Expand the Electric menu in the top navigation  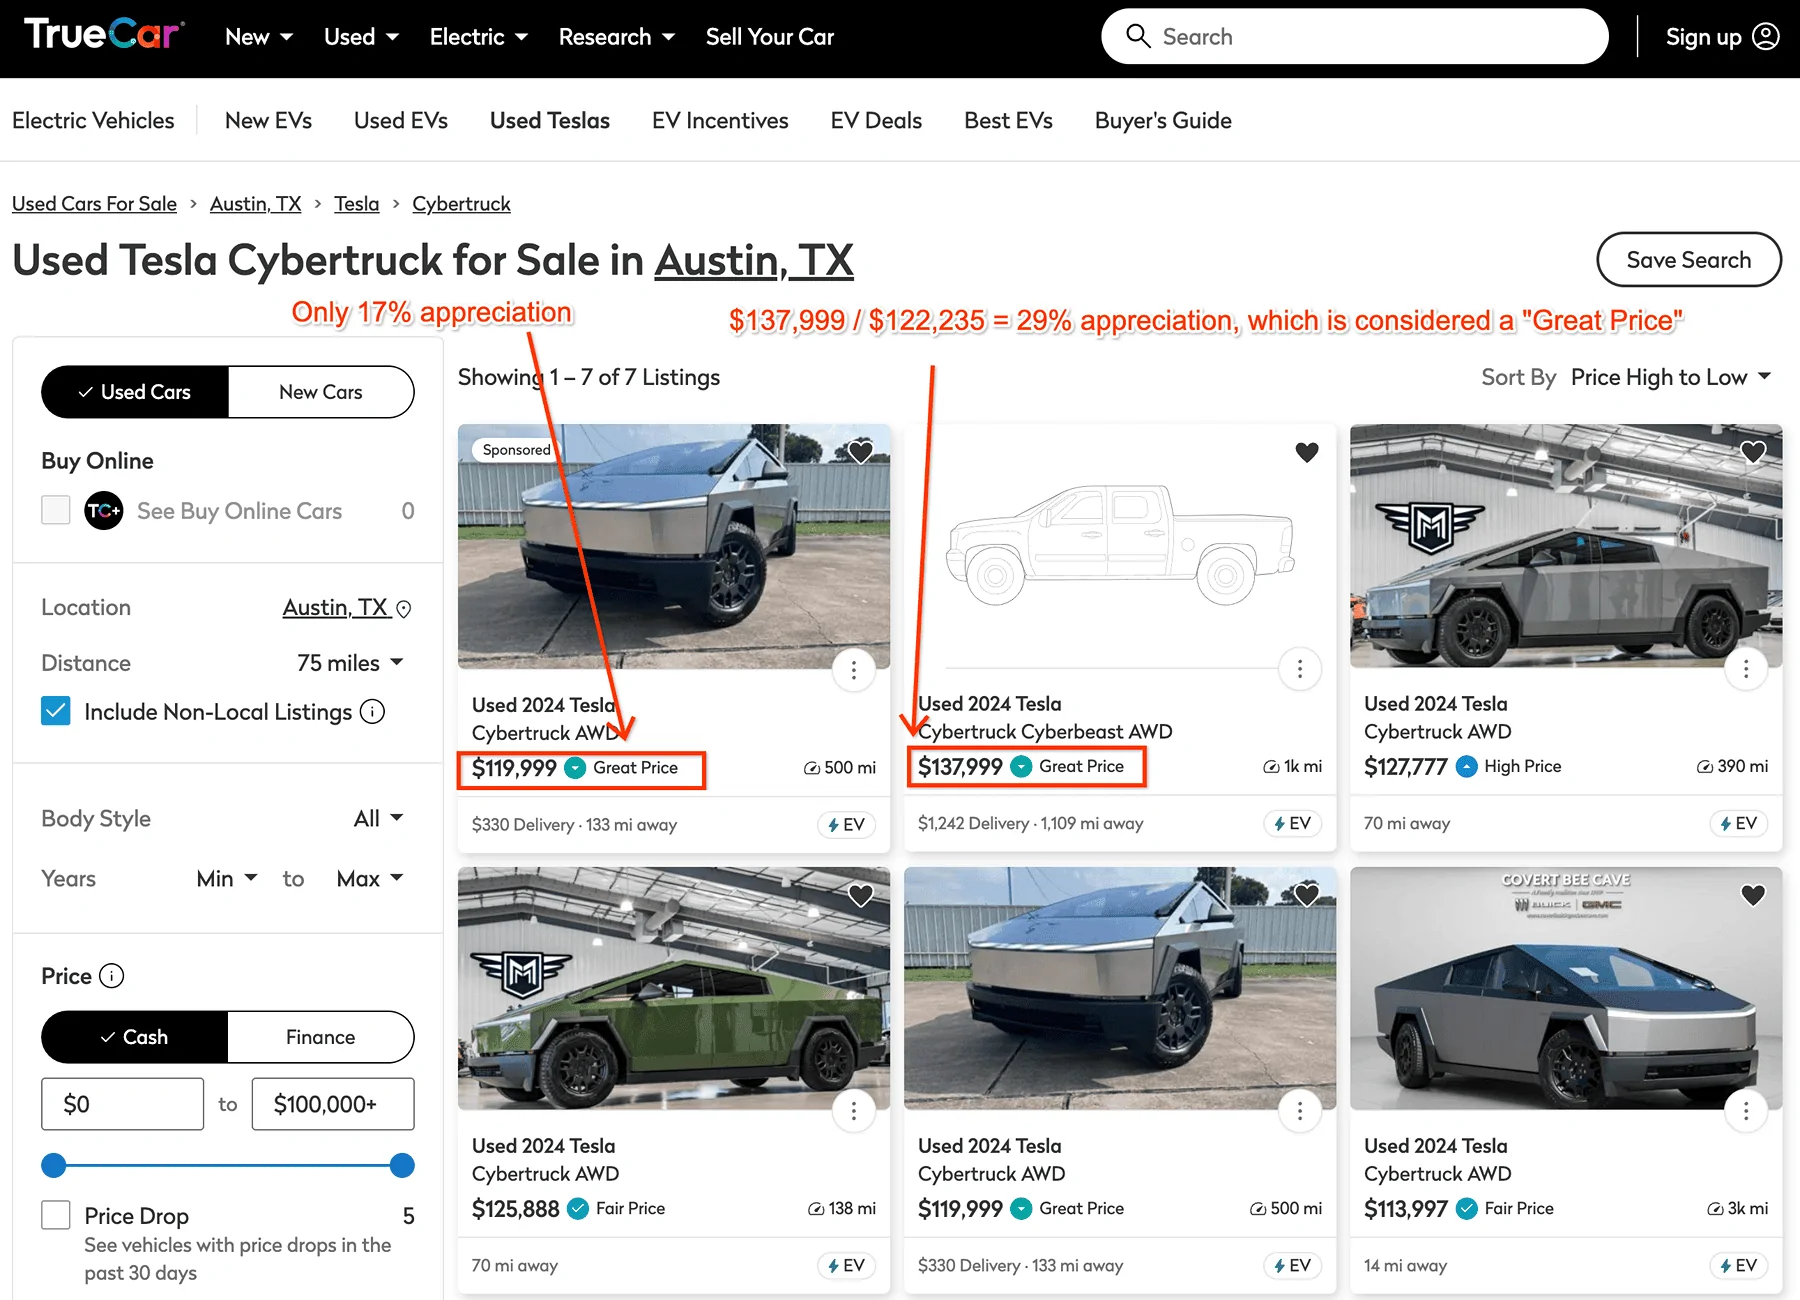click(x=478, y=37)
